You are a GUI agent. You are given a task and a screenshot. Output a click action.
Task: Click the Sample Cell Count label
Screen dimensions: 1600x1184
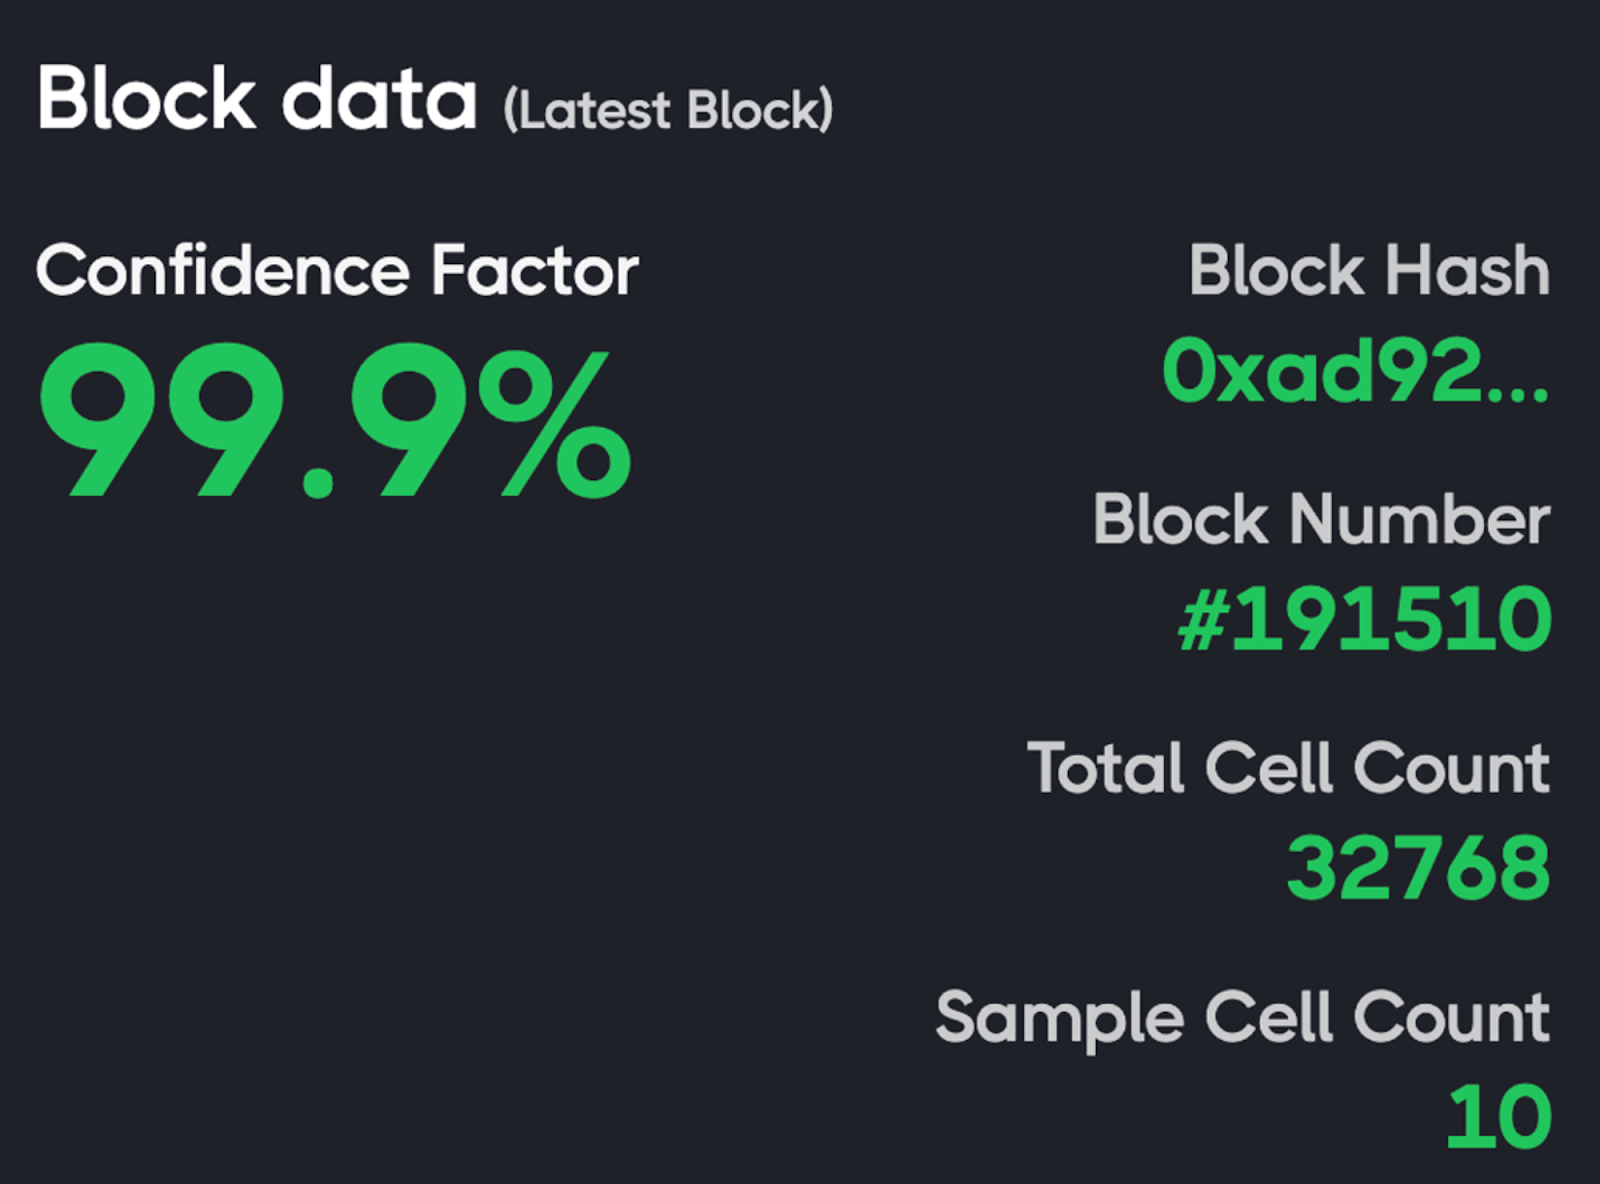click(x=1242, y=1018)
